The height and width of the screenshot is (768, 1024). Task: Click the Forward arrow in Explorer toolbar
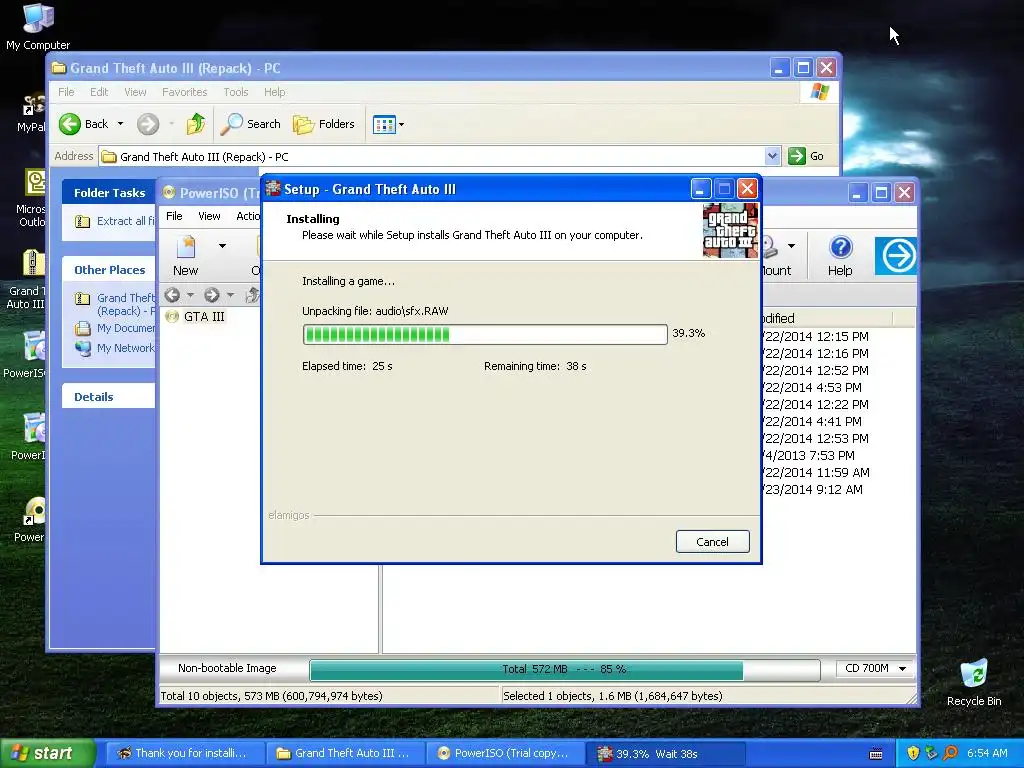pos(148,124)
